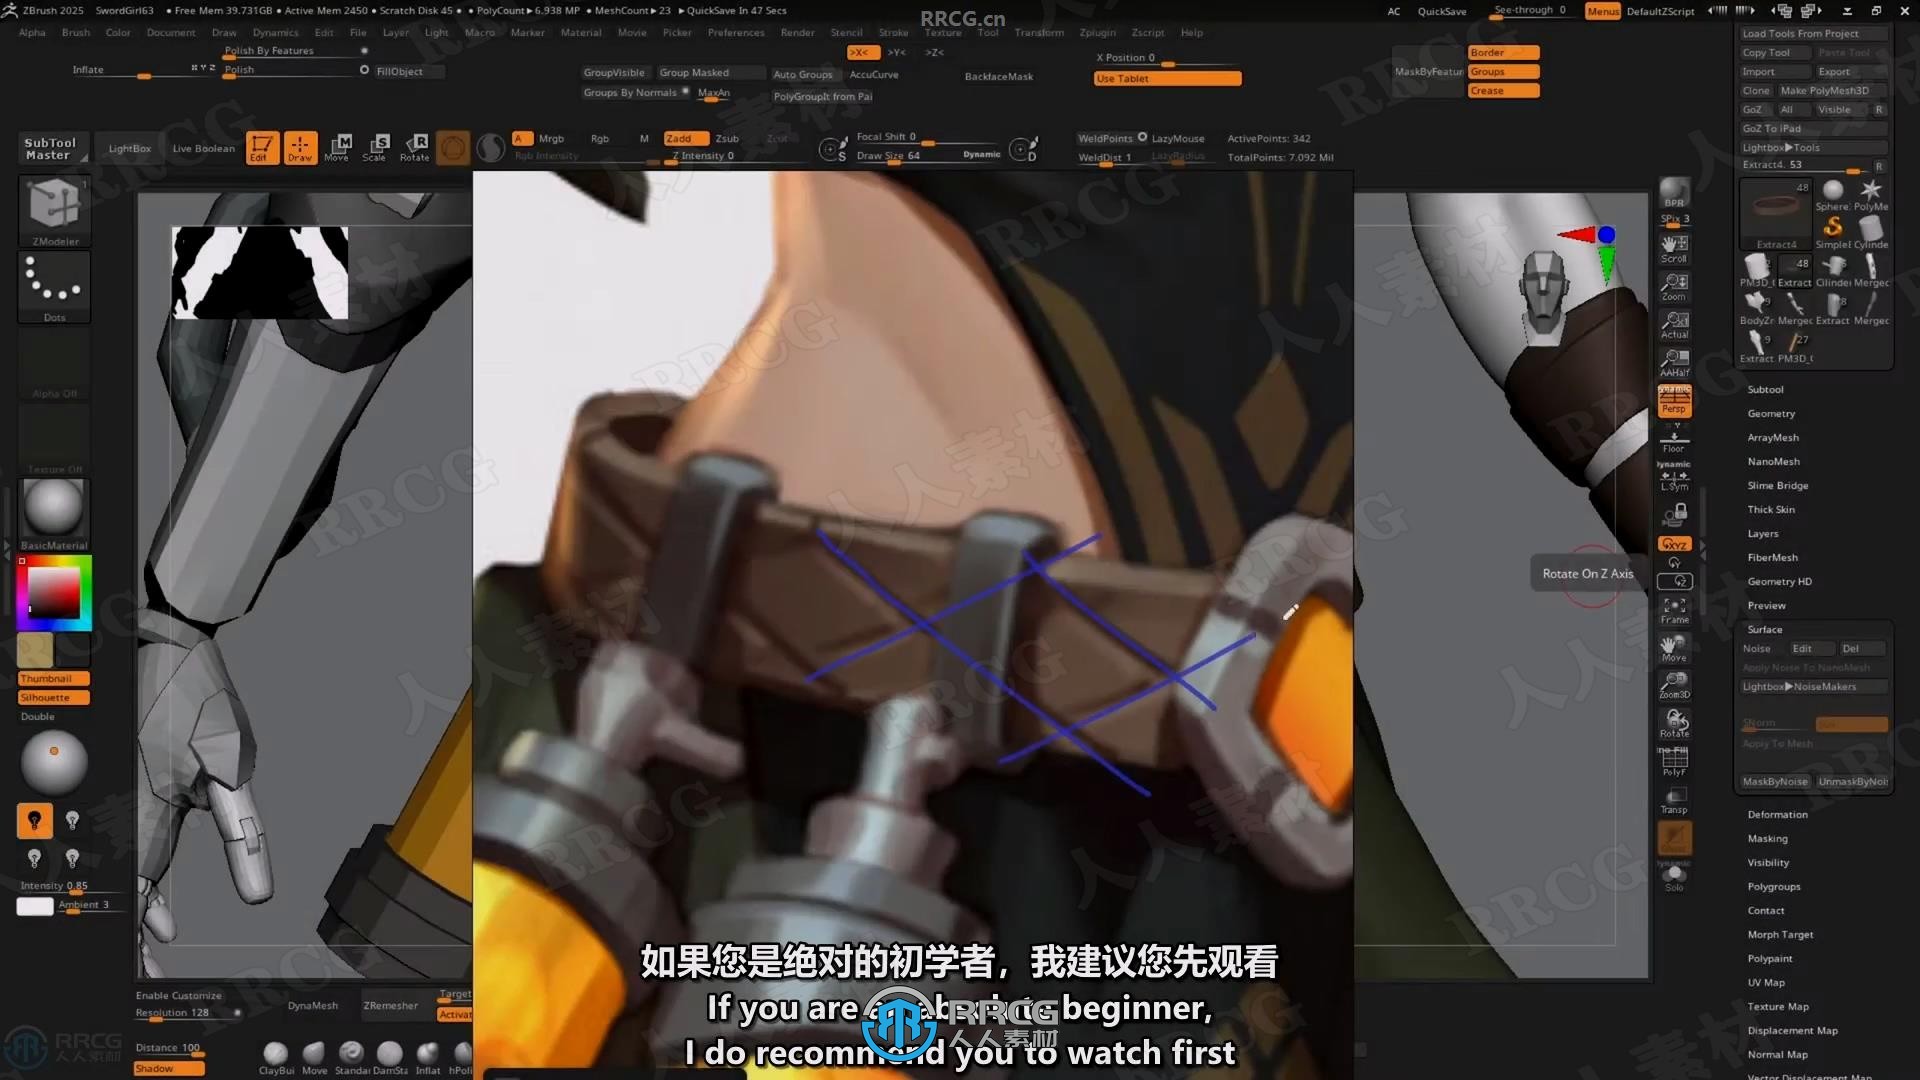This screenshot has width=1920, height=1080.
Task: Open the BasicMaterial material sphere
Action: (x=54, y=514)
